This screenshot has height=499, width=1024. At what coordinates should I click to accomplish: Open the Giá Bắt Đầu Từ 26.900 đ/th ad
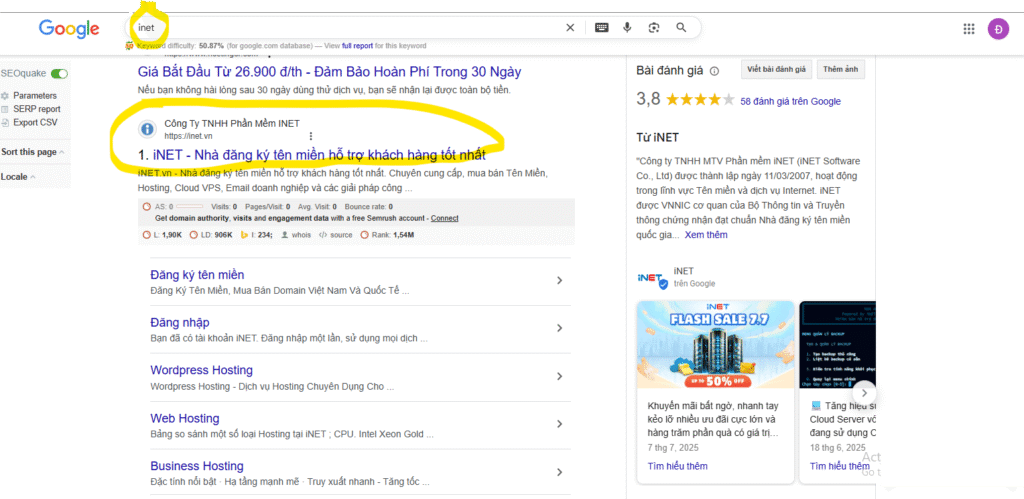coord(330,71)
